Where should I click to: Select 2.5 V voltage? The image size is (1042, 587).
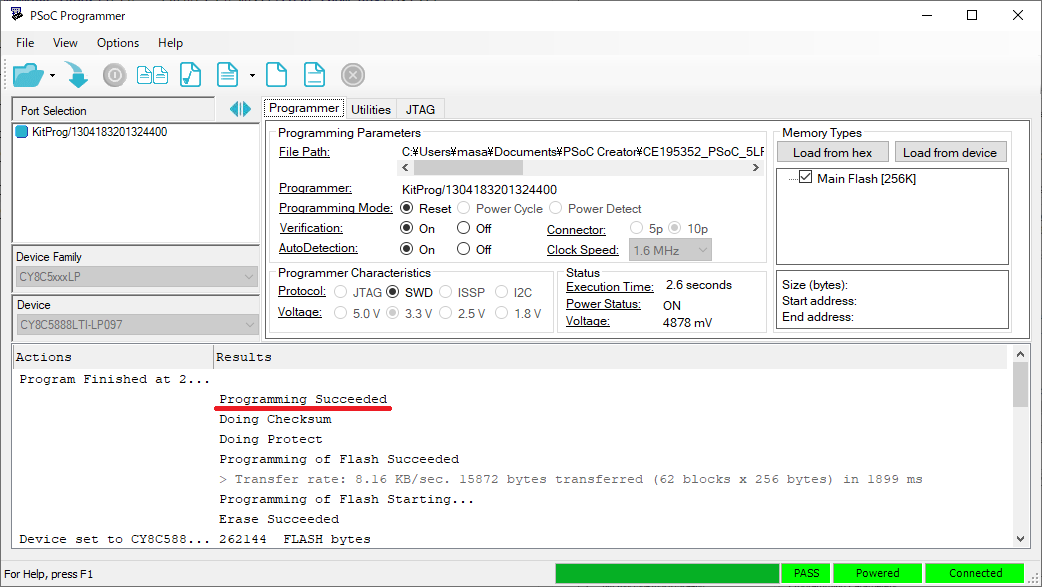click(445, 312)
